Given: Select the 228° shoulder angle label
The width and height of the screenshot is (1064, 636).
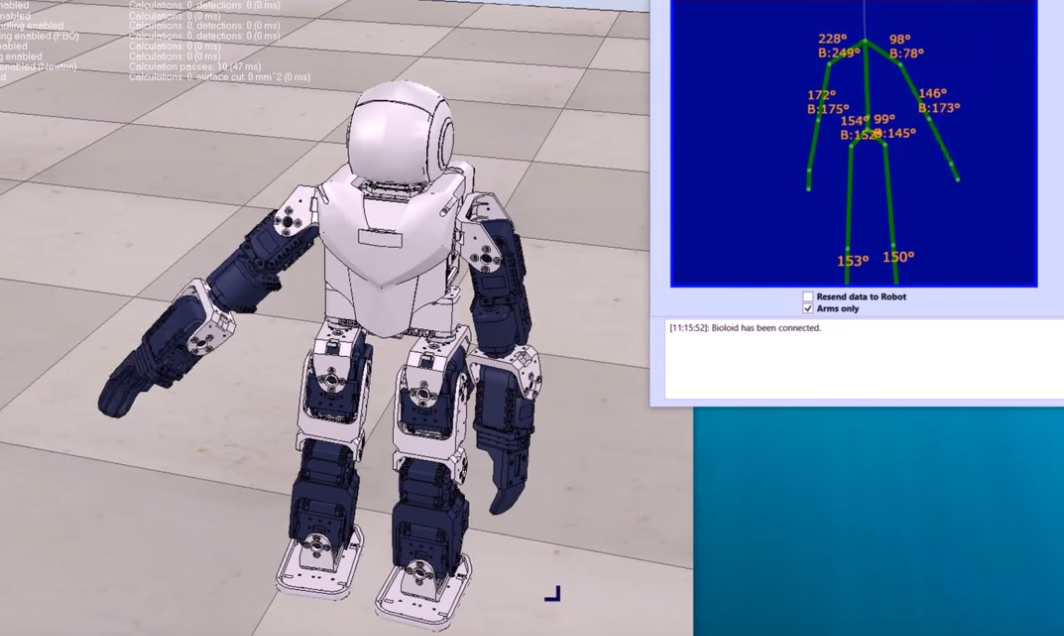Looking at the screenshot, I should click(x=833, y=40).
